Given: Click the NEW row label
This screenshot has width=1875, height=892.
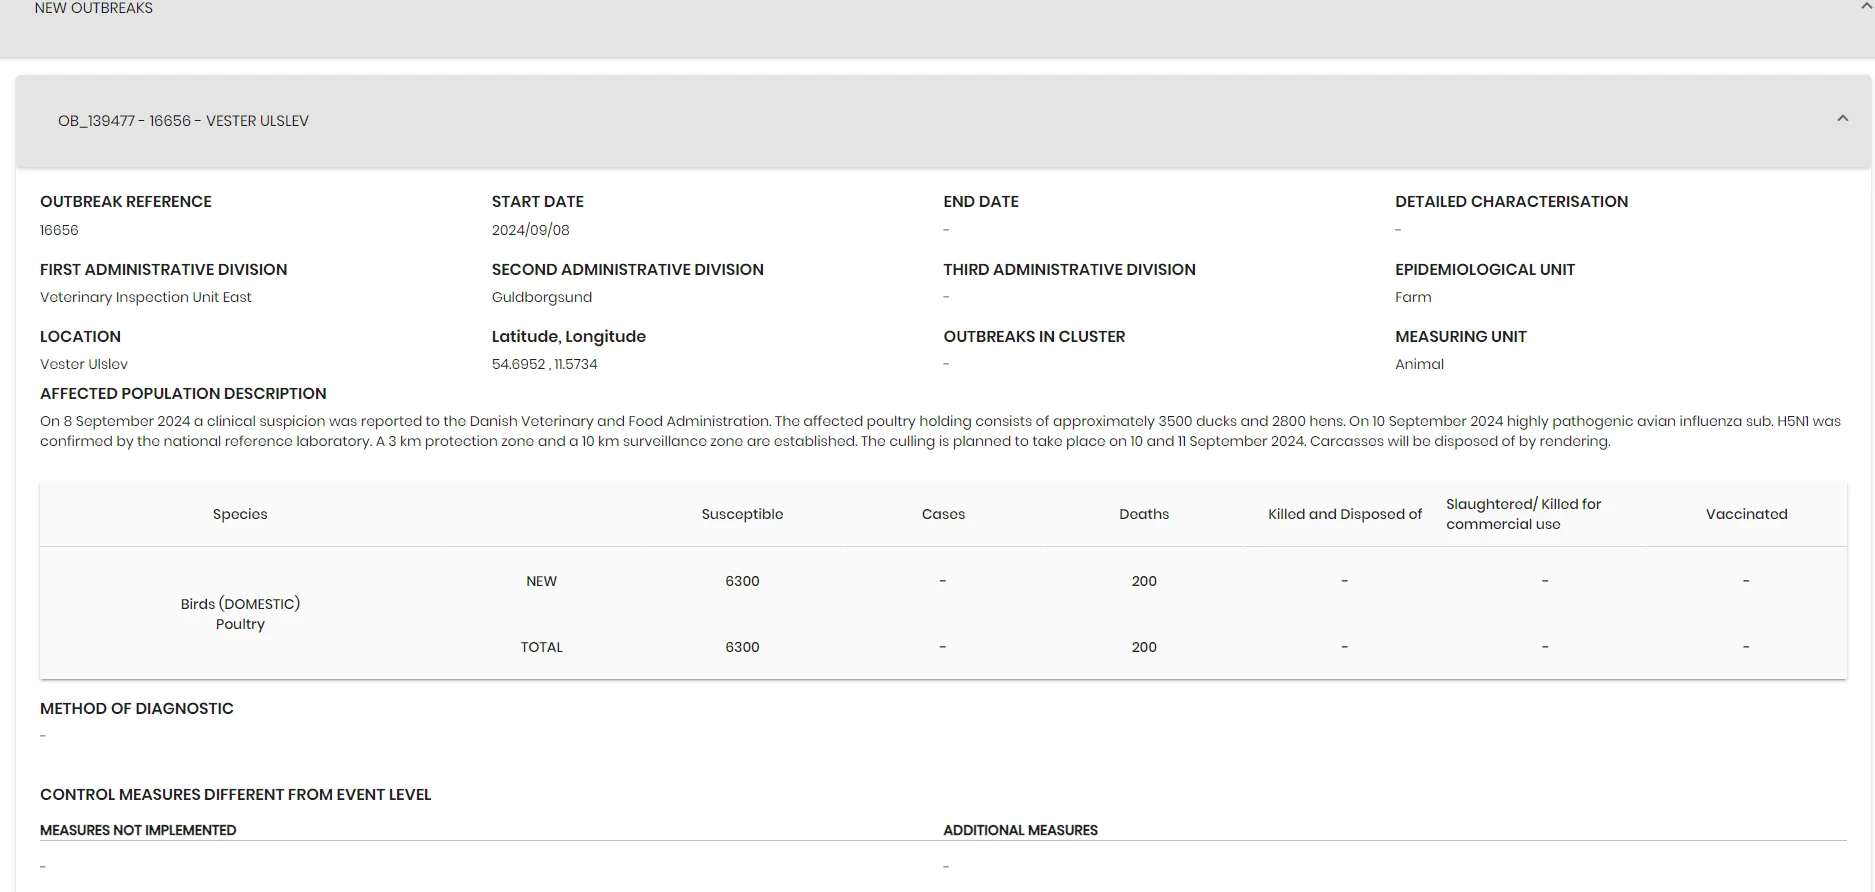Looking at the screenshot, I should tap(541, 581).
